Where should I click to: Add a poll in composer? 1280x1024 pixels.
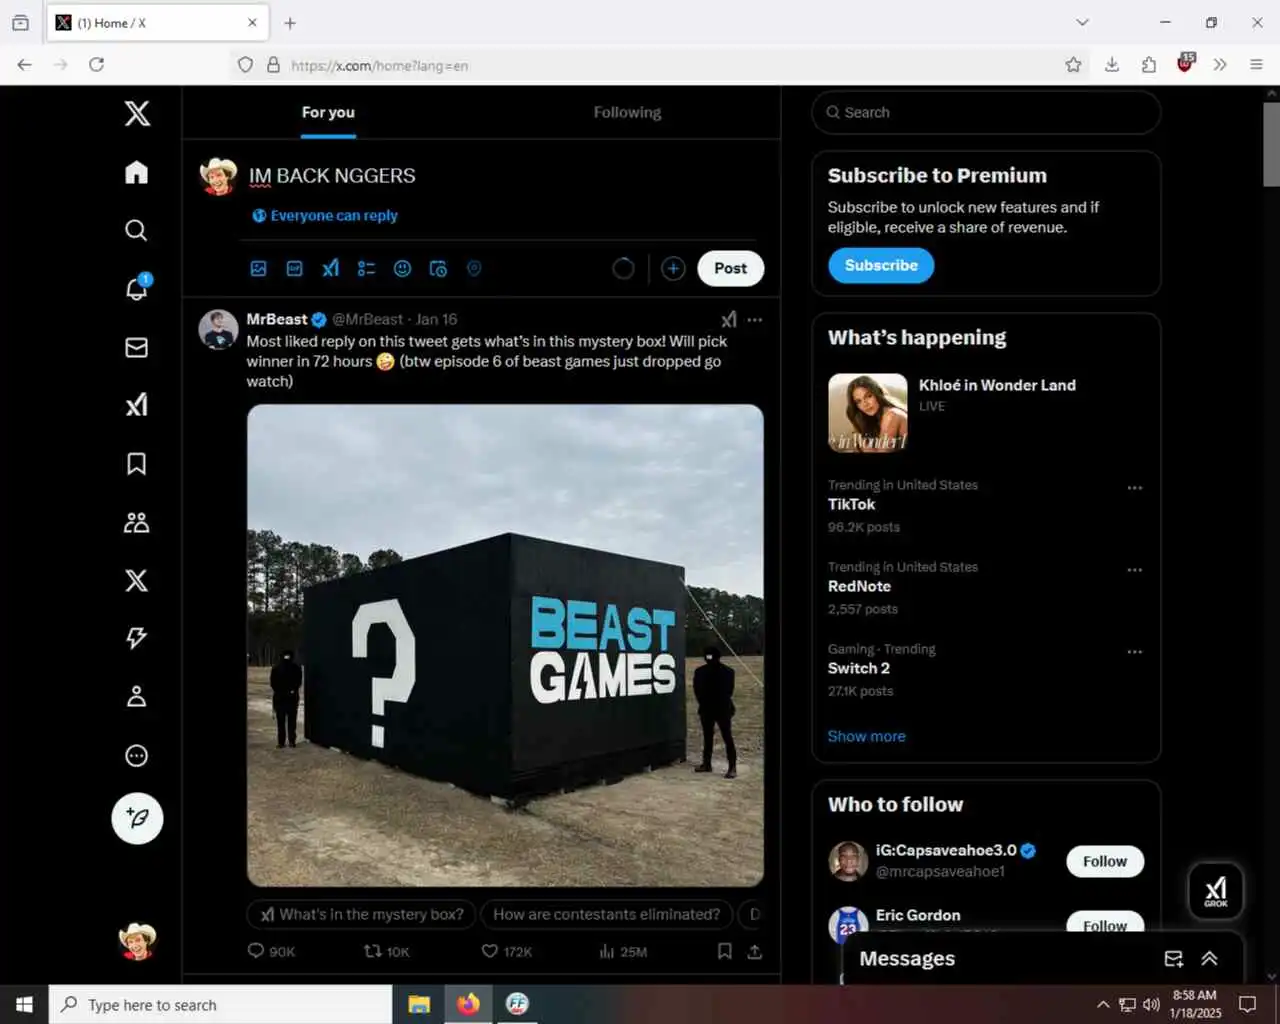point(366,268)
